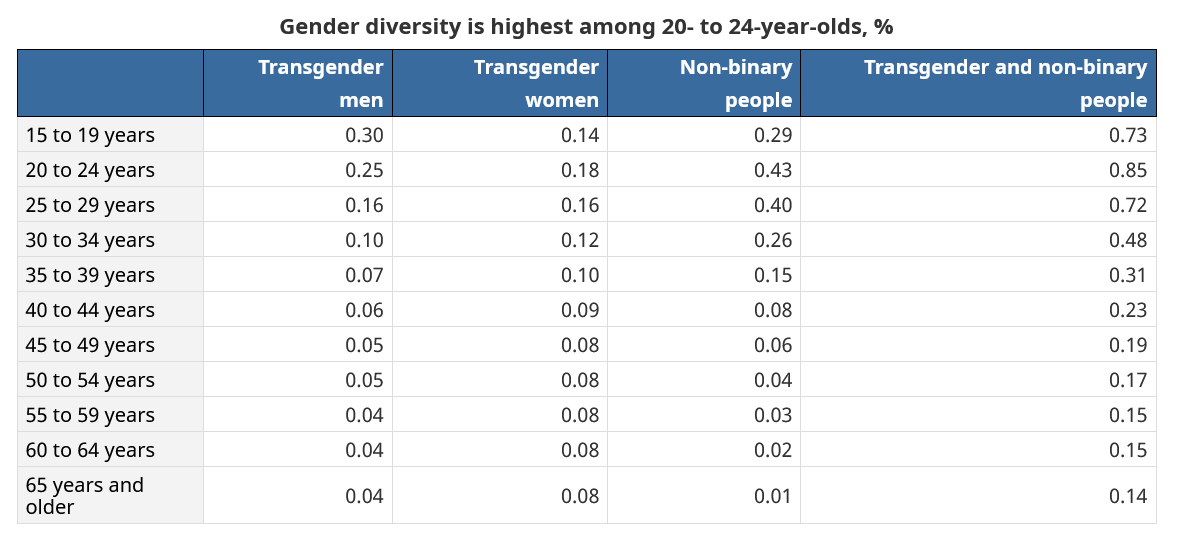Select the 0.48 cell in 30 to 34 row

point(1128,240)
